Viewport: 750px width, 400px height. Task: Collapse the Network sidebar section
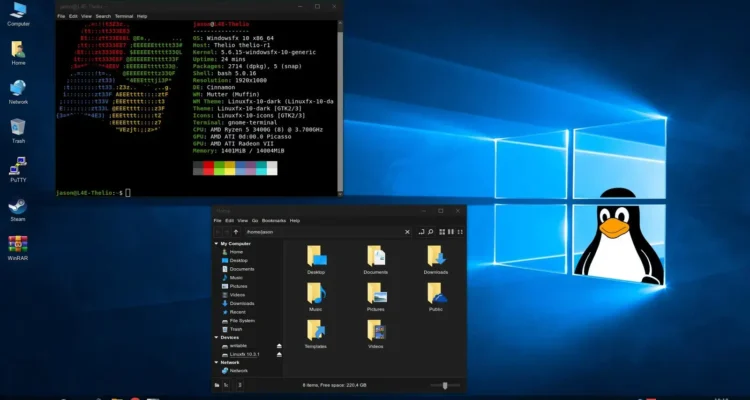pyautogui.click(x=216, y=362)
